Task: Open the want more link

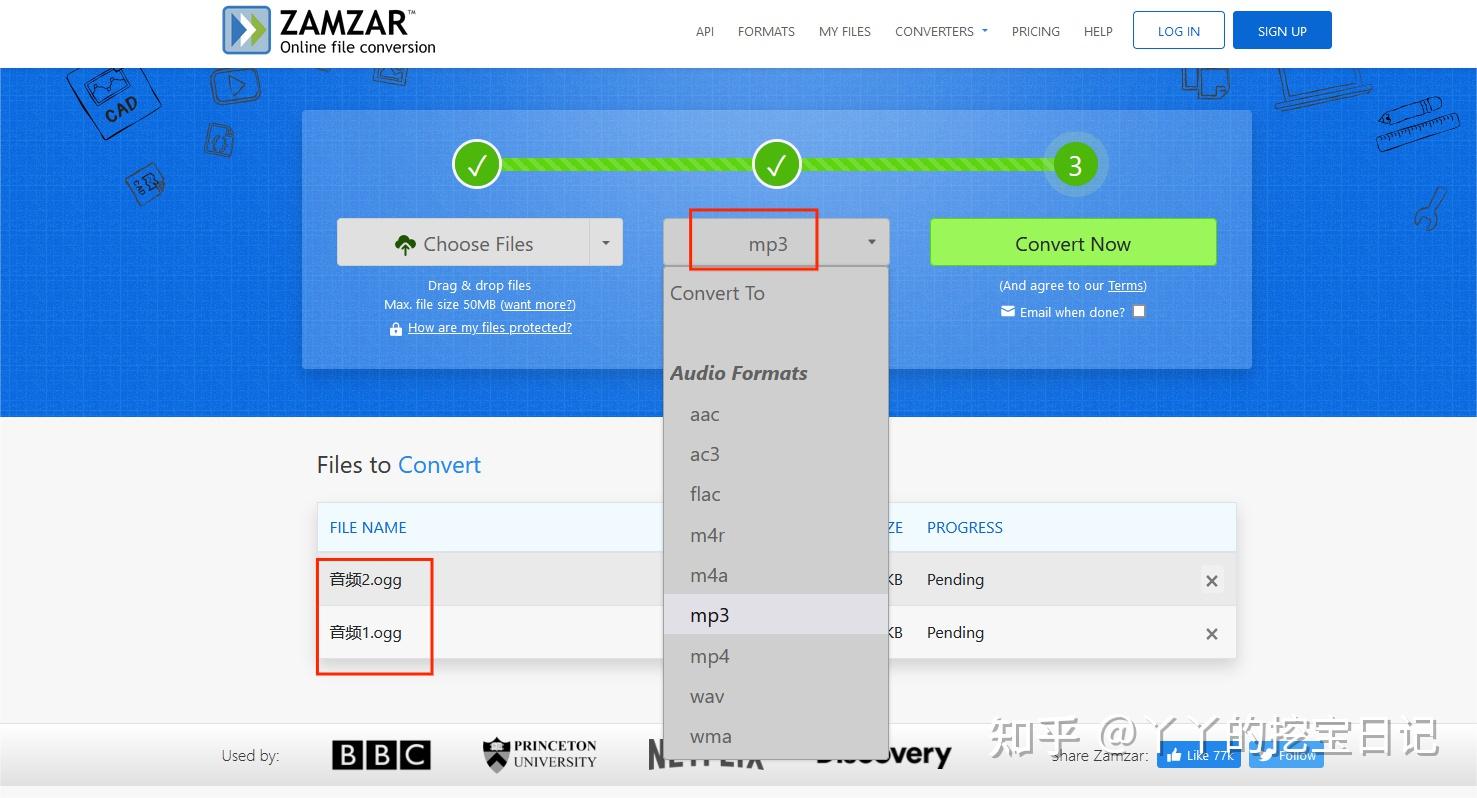Action: pos(538,305)
